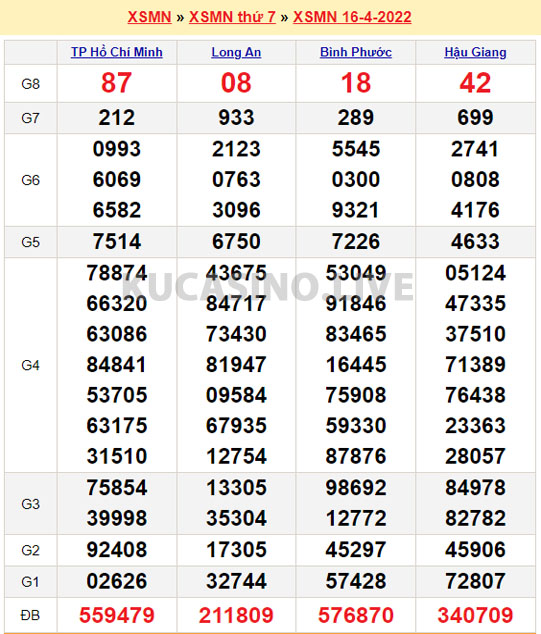Select the G2 number 45906

(x=475, y=549)
